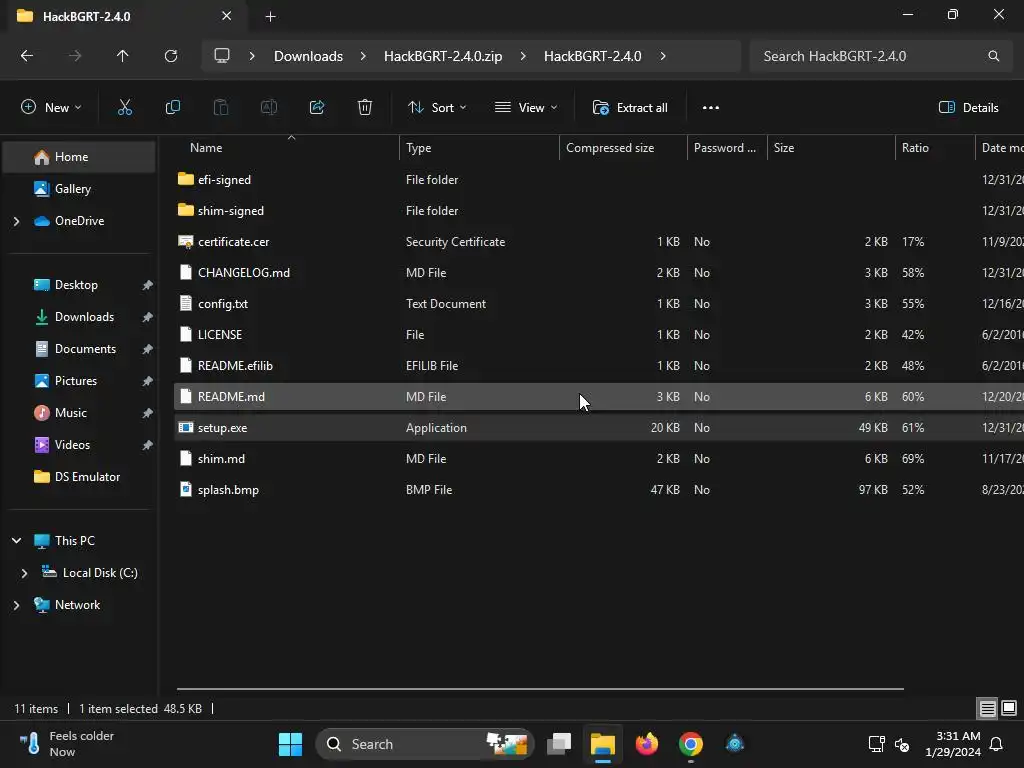Refresh the current folder view
The image size is (1024, 768).
[171, 56]
